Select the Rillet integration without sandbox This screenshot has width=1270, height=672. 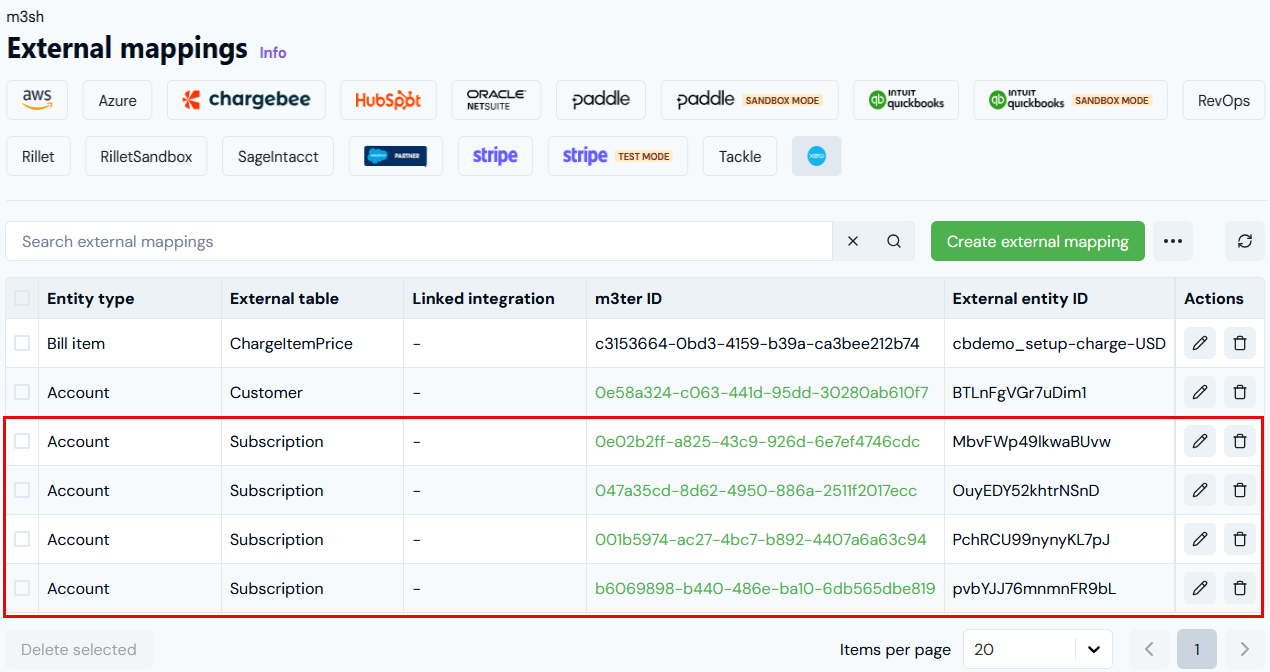[x=39, y=156]
